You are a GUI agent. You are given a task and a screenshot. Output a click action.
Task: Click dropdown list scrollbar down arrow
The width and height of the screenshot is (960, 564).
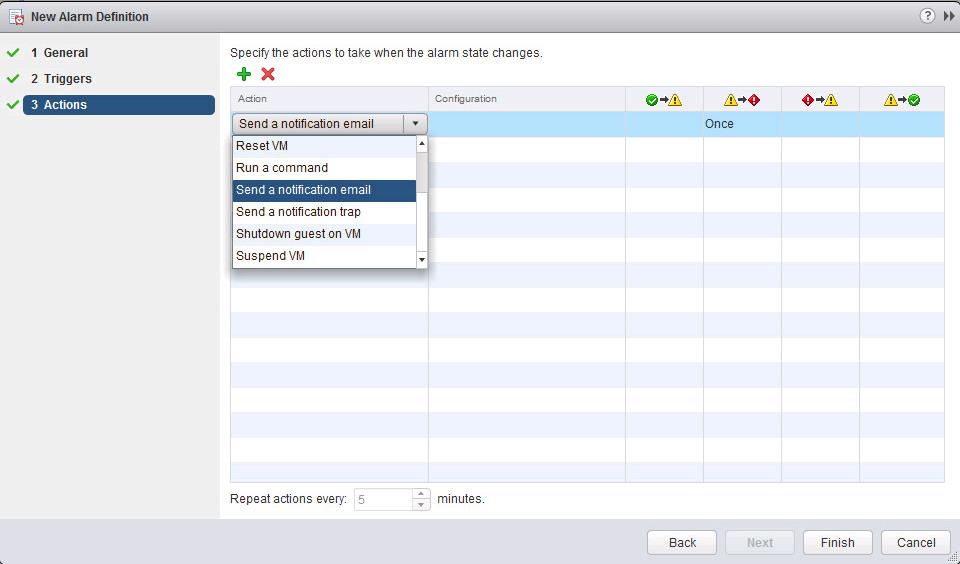coord(421,260)
